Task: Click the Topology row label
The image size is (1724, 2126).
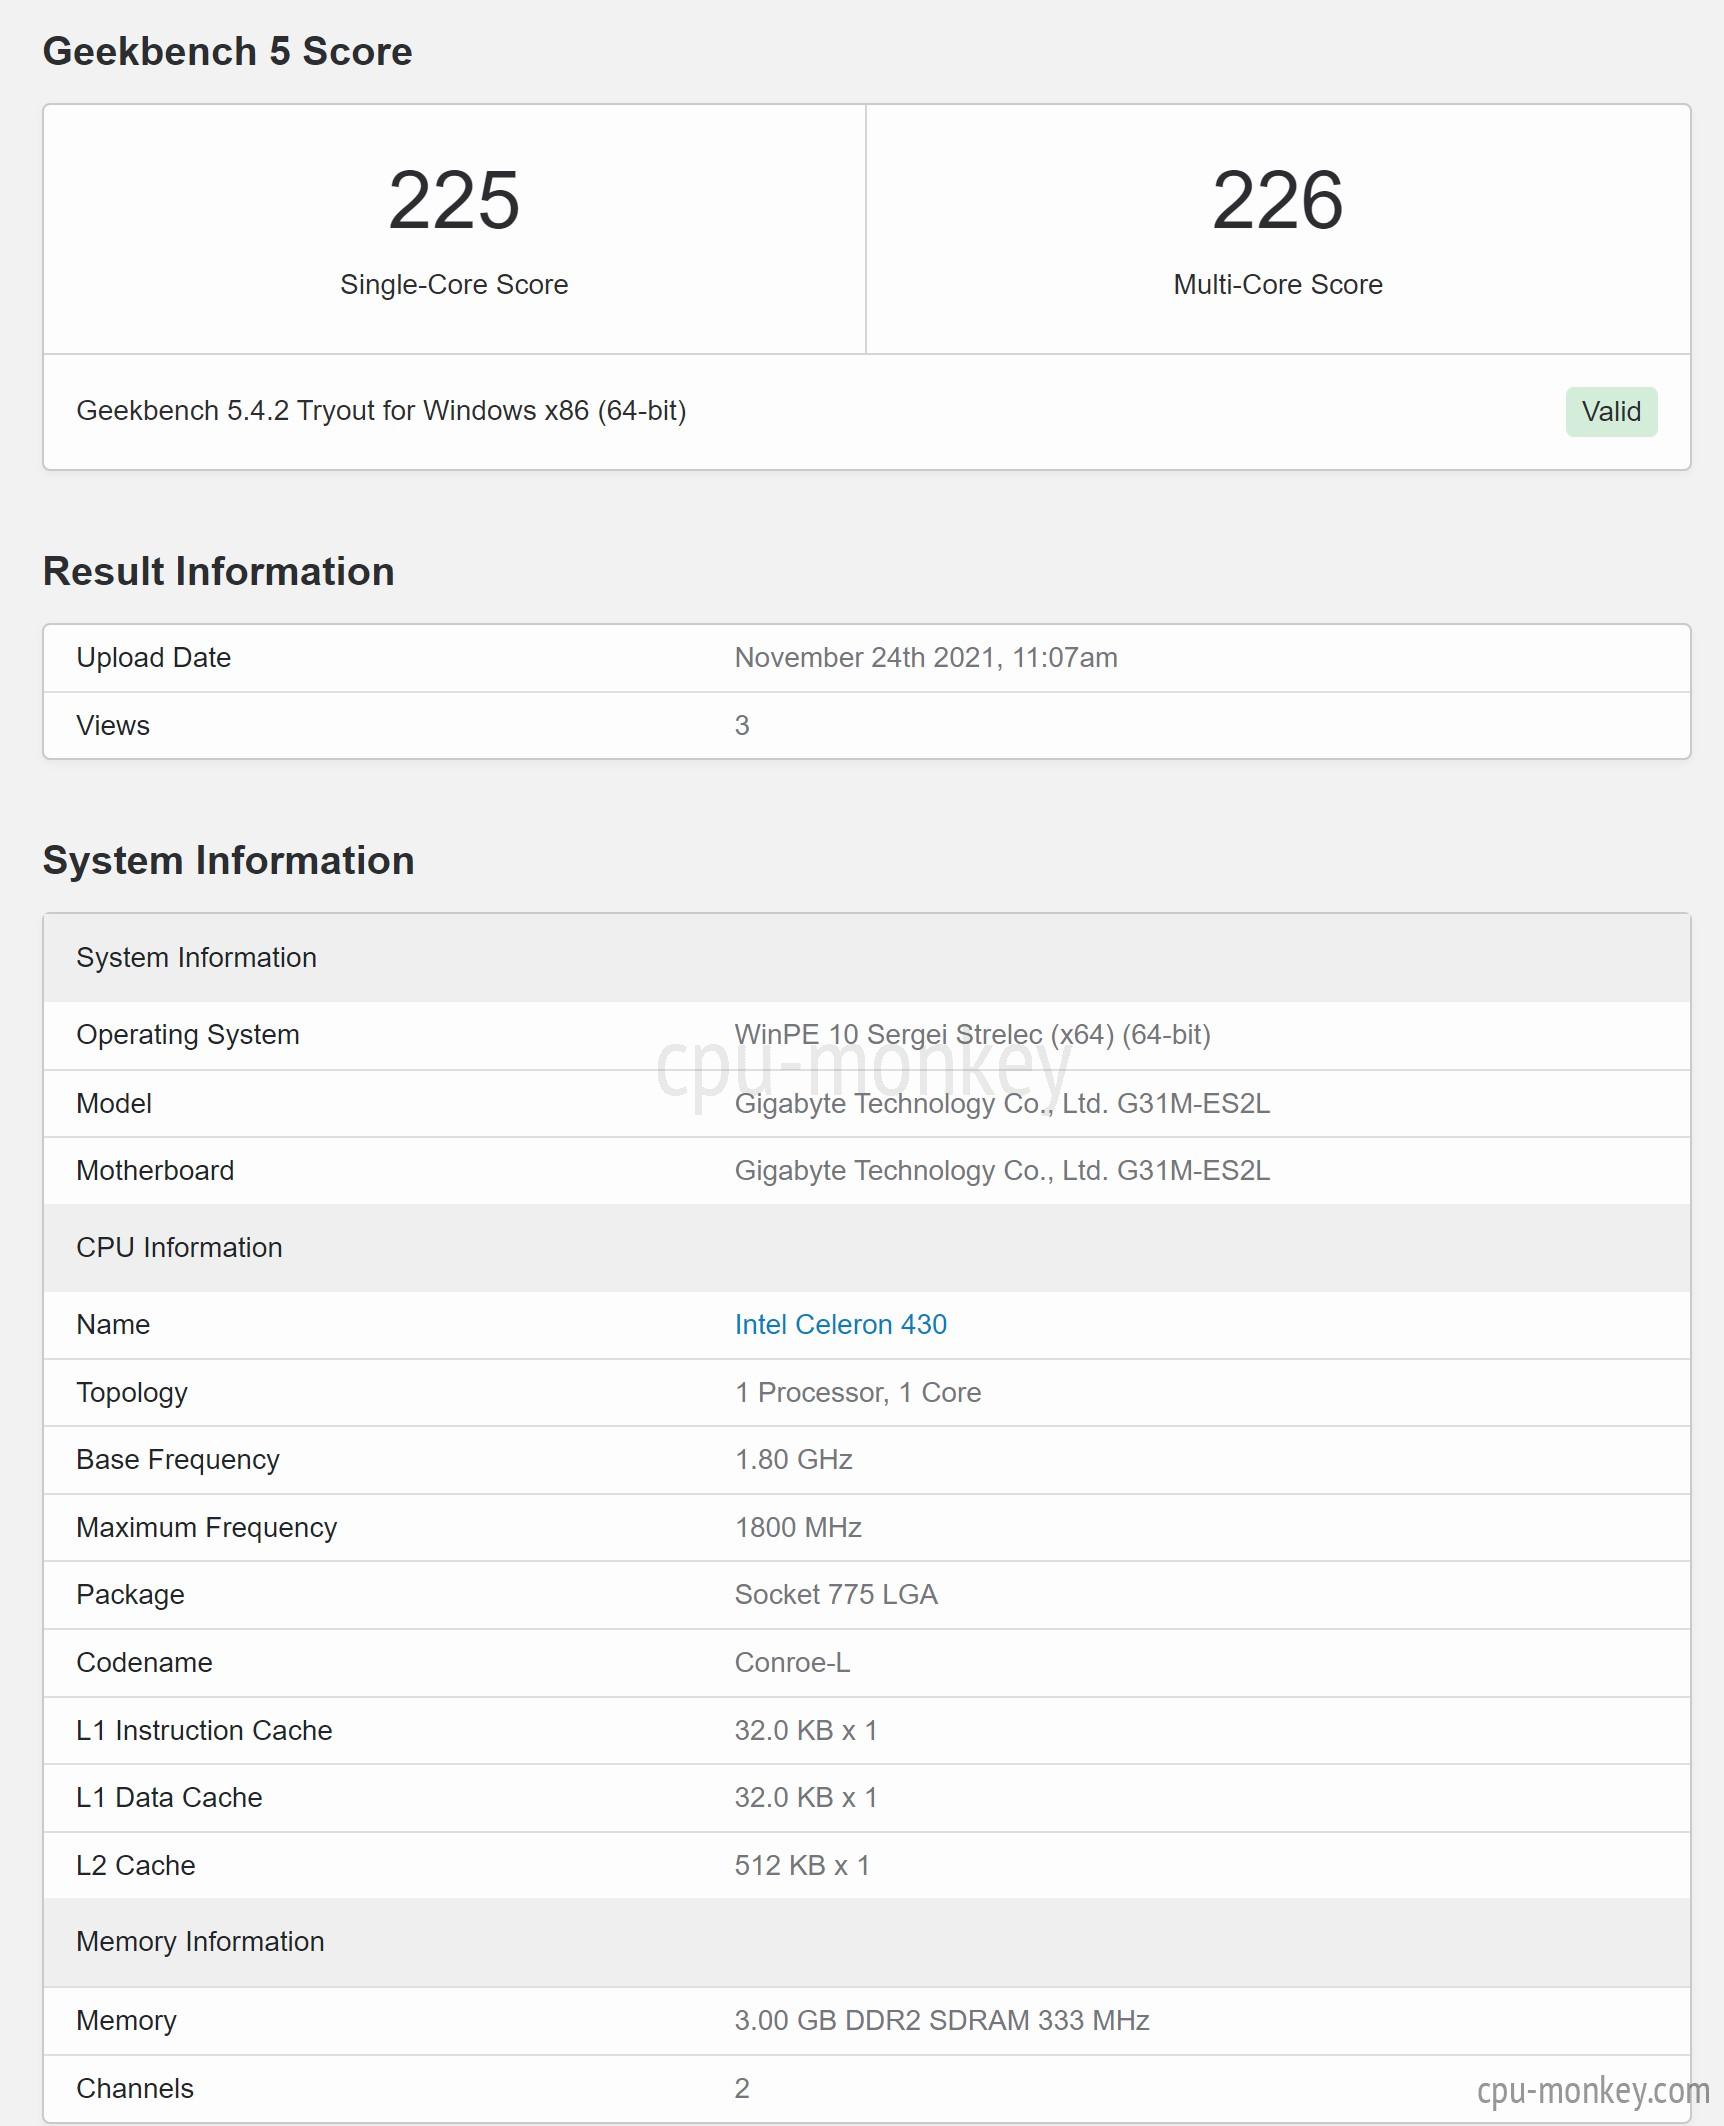Action: click(x=132, y=1393)
